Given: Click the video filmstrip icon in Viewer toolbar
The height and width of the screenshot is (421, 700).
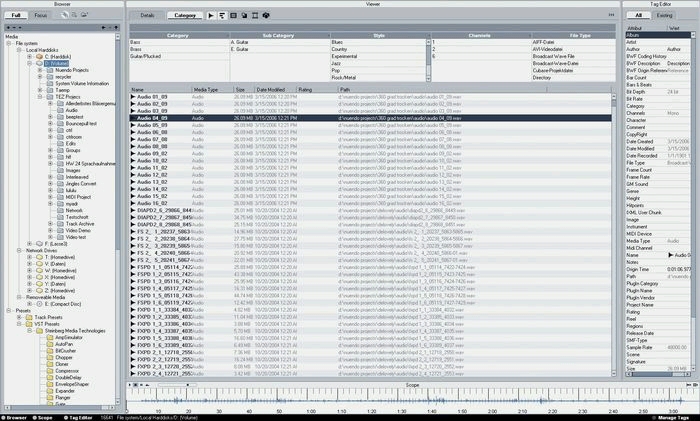Looking at the screenshot, I should [255, 15].
